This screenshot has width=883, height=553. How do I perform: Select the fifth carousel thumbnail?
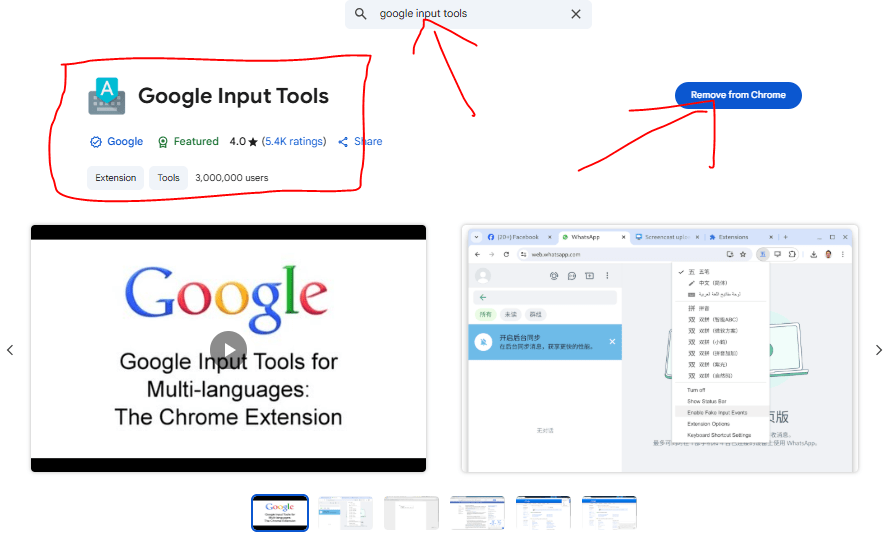[x=543, y=512]
